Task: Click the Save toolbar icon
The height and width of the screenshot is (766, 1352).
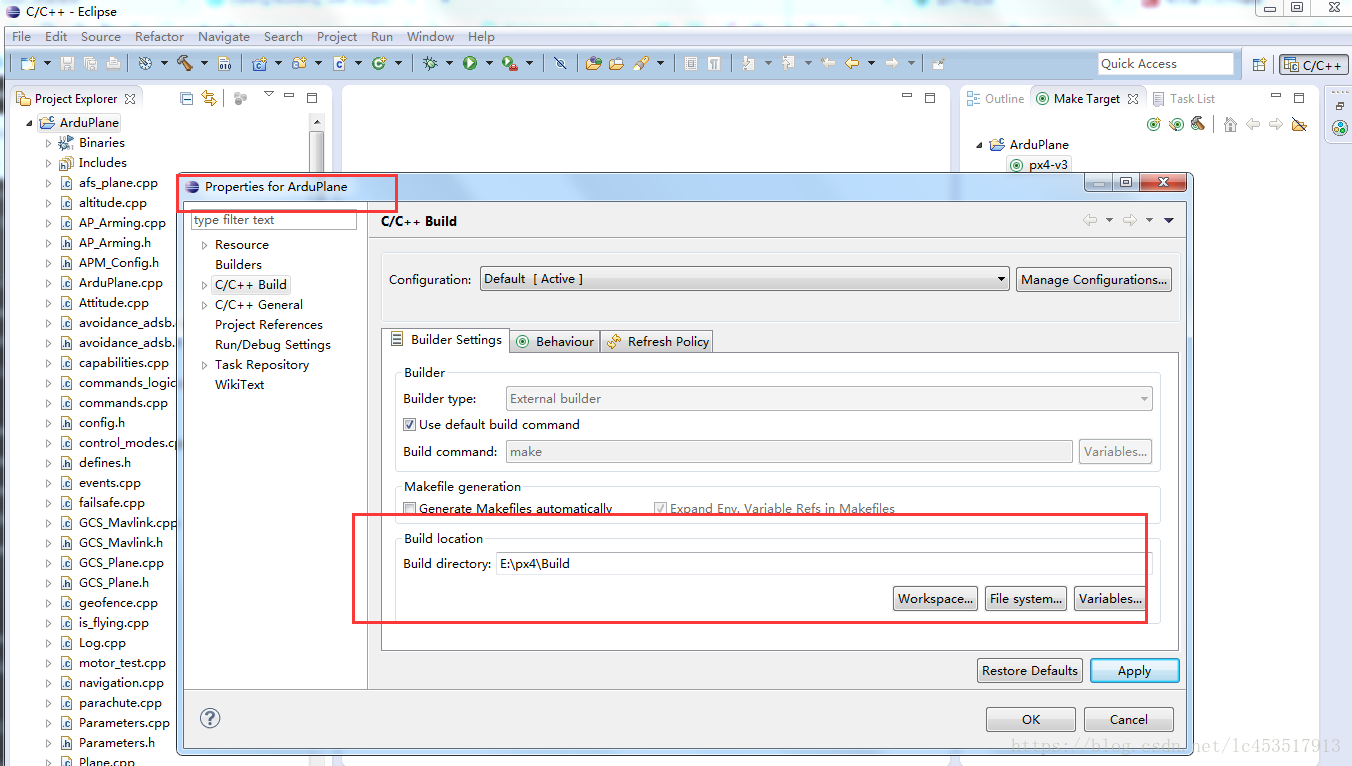Action: click(68, 63)
